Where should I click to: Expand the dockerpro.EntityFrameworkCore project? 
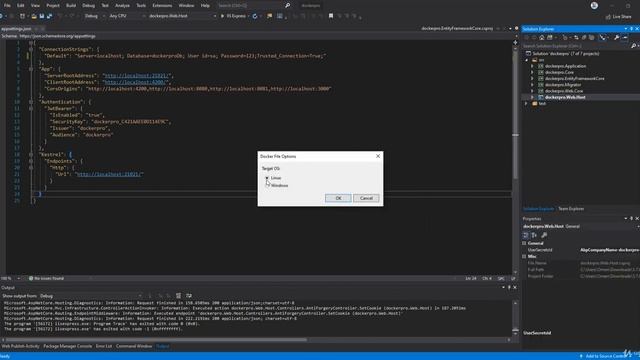click(532, 79)
